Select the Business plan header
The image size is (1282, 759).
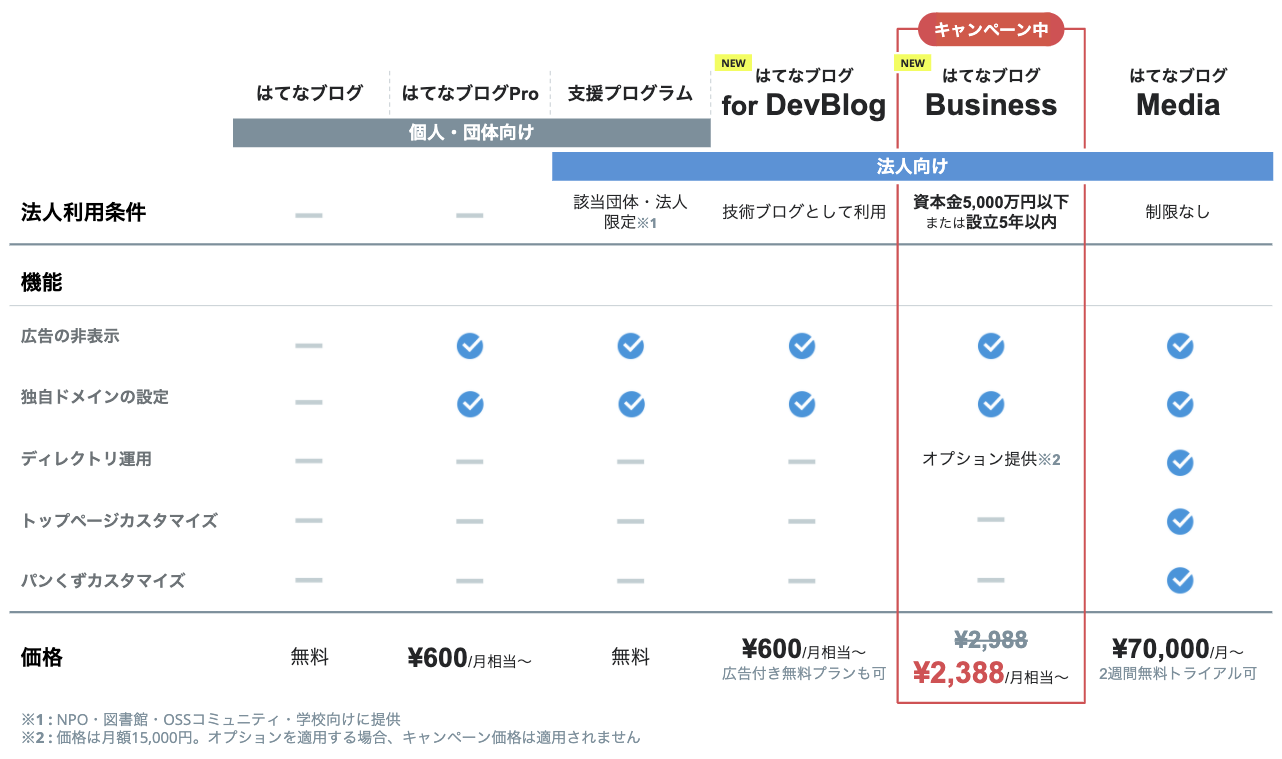point(991,93)
